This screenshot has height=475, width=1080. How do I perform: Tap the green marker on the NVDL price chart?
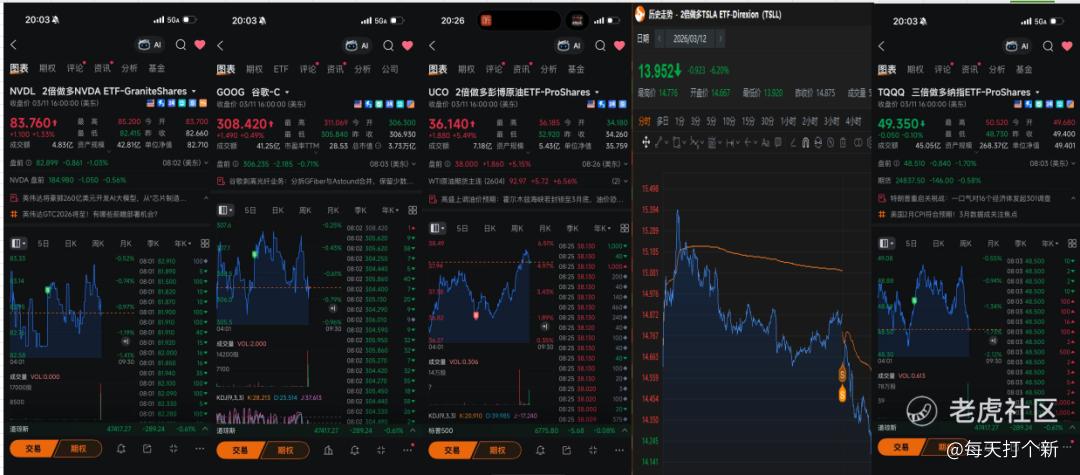click(x=48, y=291)
